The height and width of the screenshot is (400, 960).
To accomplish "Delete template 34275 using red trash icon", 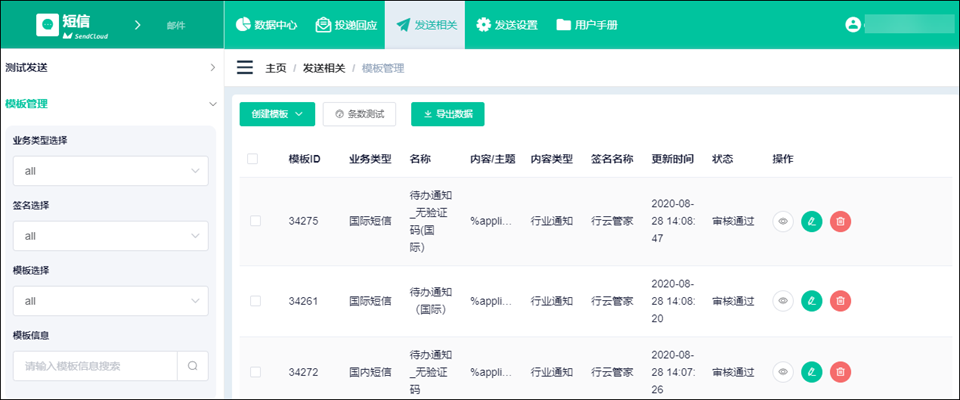I will tap(840, 221).
